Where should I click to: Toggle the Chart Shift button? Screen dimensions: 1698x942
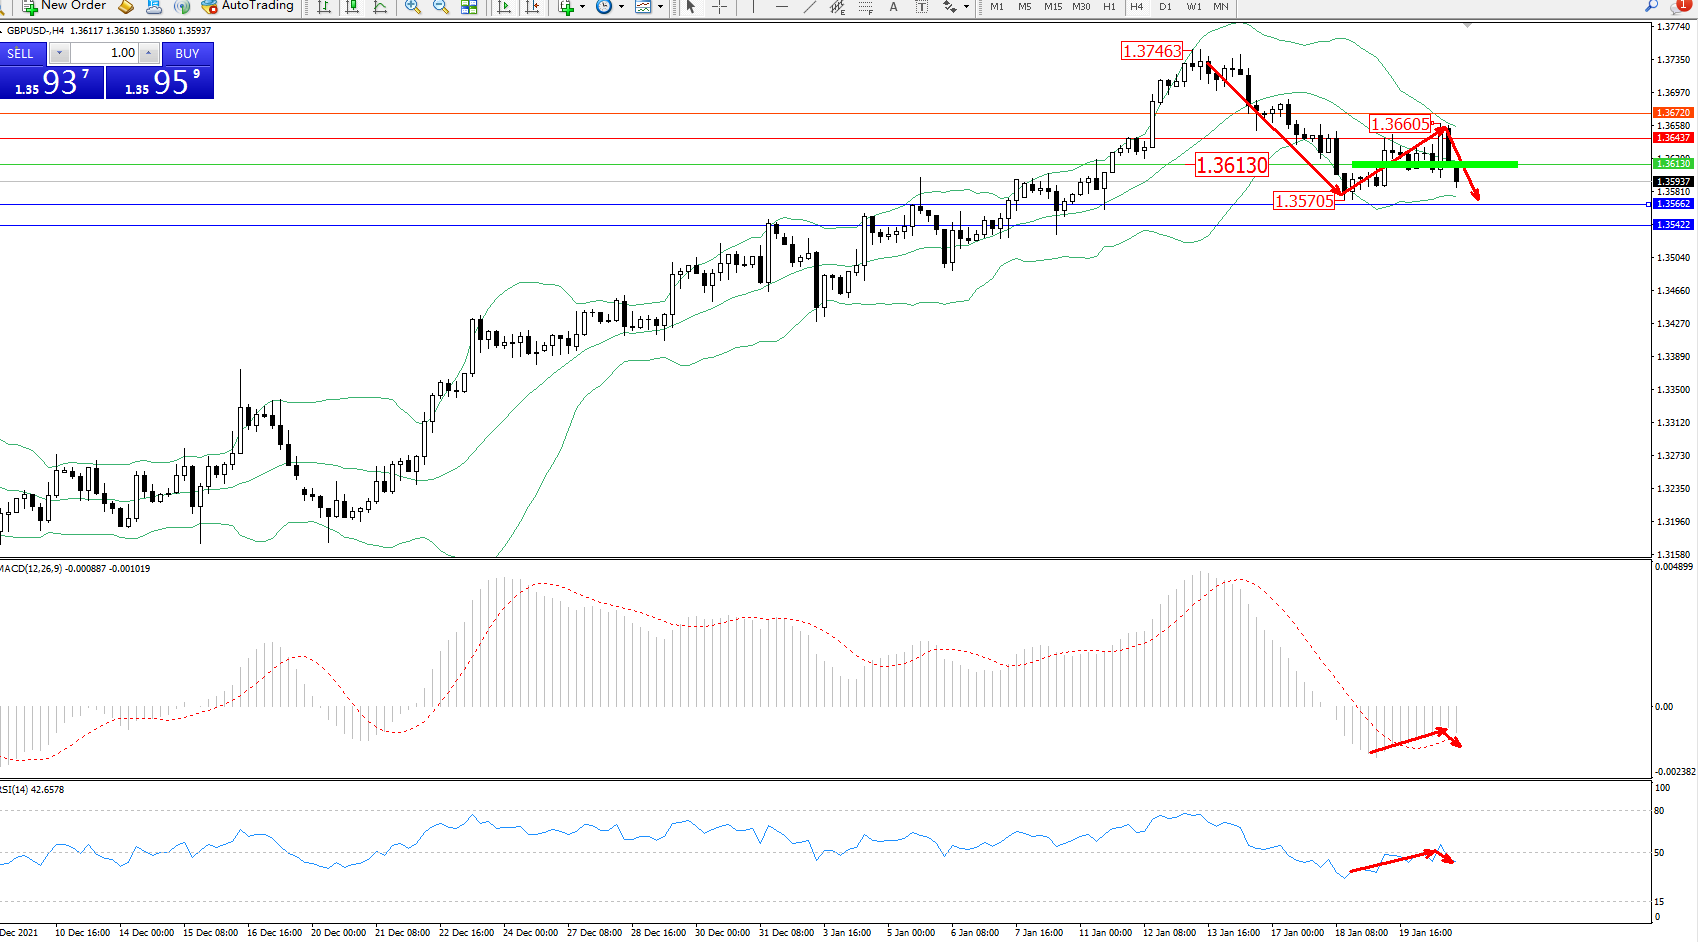532,7
